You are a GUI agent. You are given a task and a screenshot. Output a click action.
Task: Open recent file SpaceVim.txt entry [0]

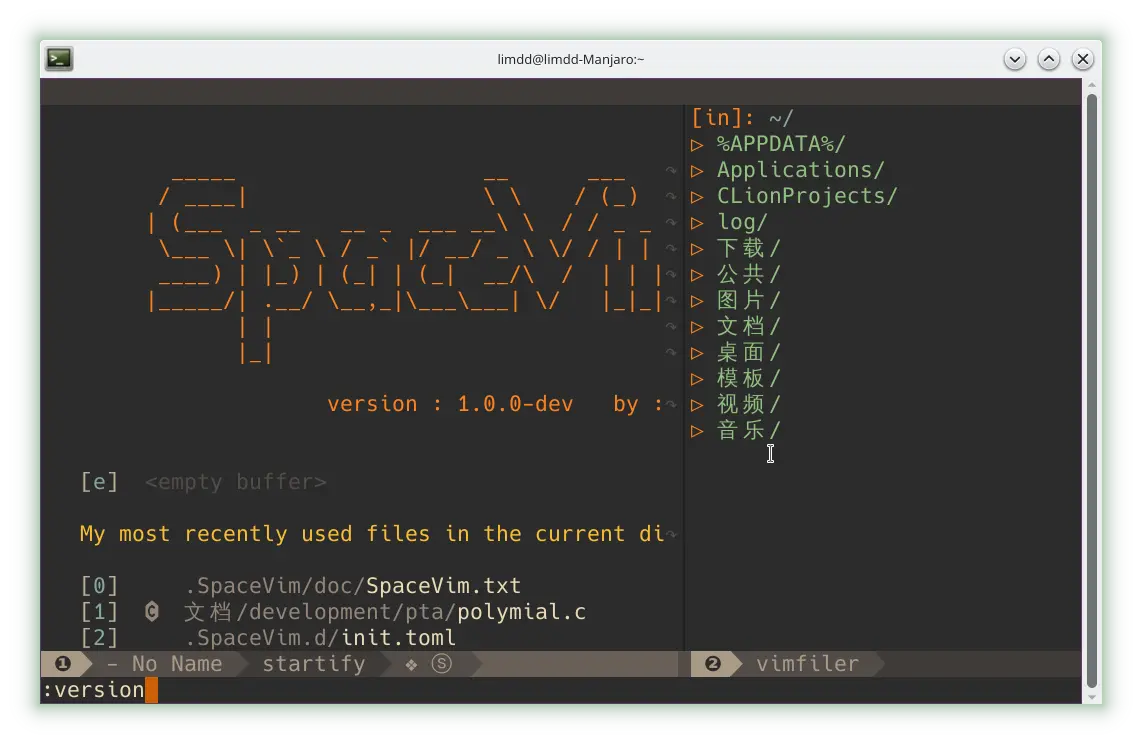pos(300,586)
